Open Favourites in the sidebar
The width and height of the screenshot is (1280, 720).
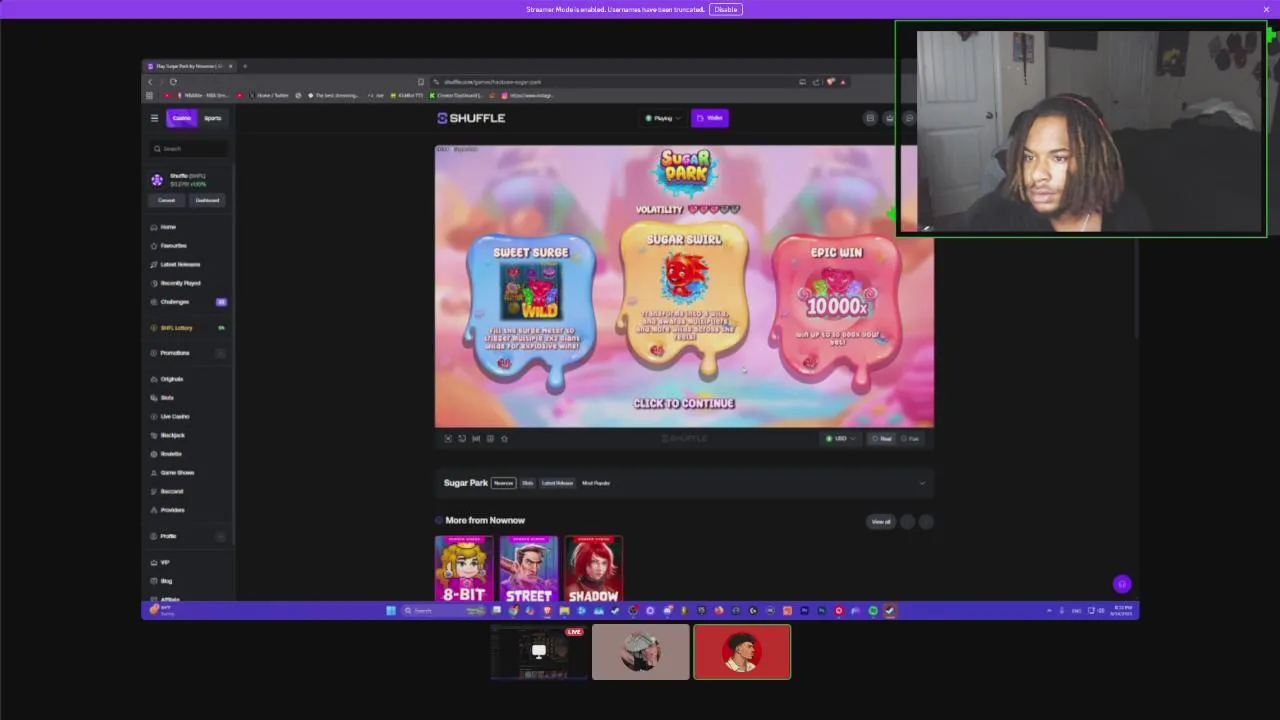(173, 245)
